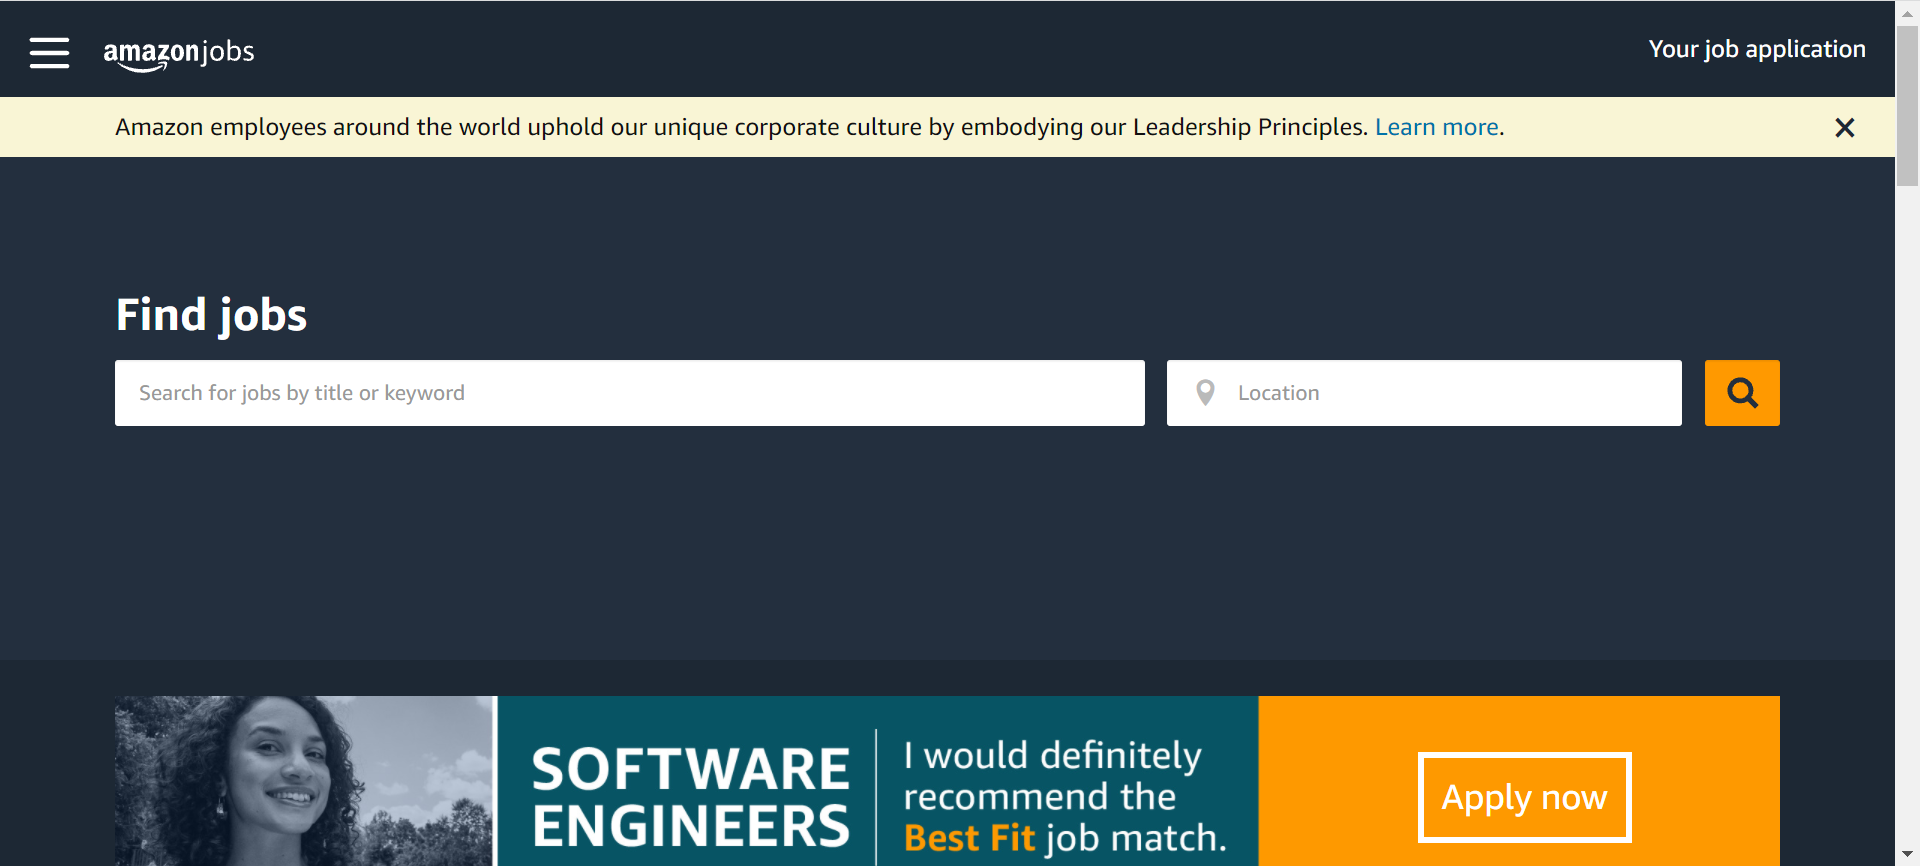This screenshot has height=866, width=1920.
Task: Focus the Location search field
Action: (1424, 393)
